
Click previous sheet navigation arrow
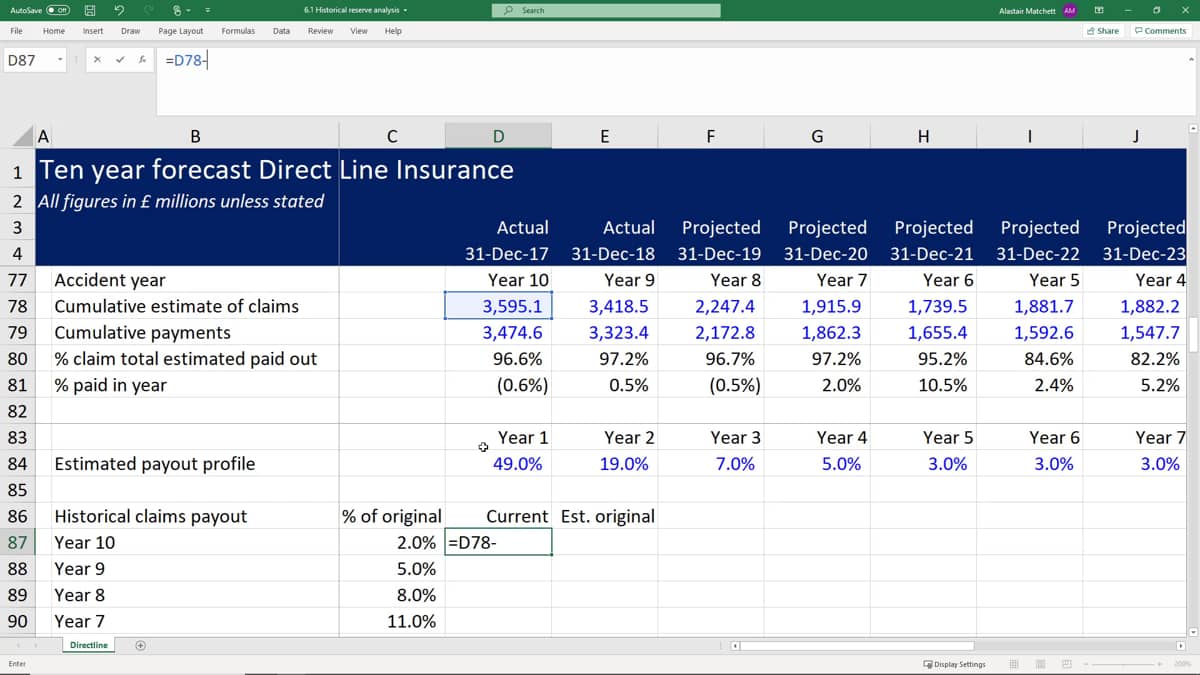click(x=19, y=645)
